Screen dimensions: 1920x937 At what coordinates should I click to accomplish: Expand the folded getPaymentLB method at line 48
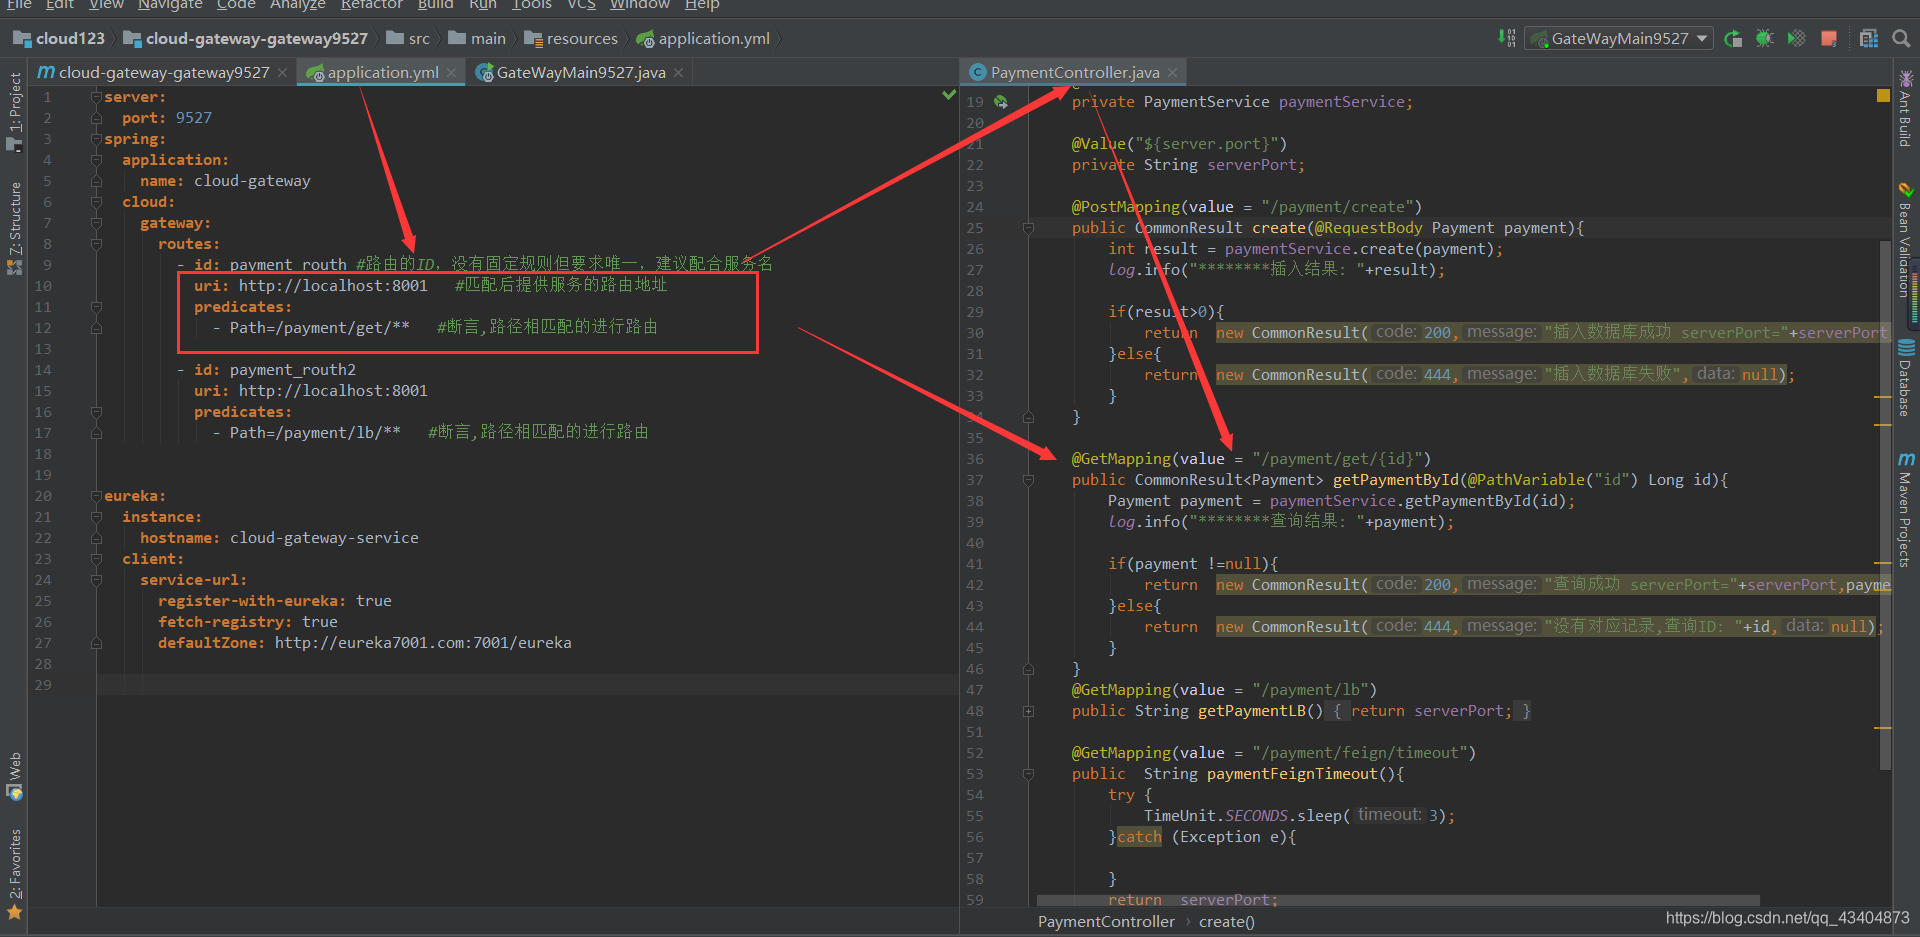click(x=1028, y=711)
